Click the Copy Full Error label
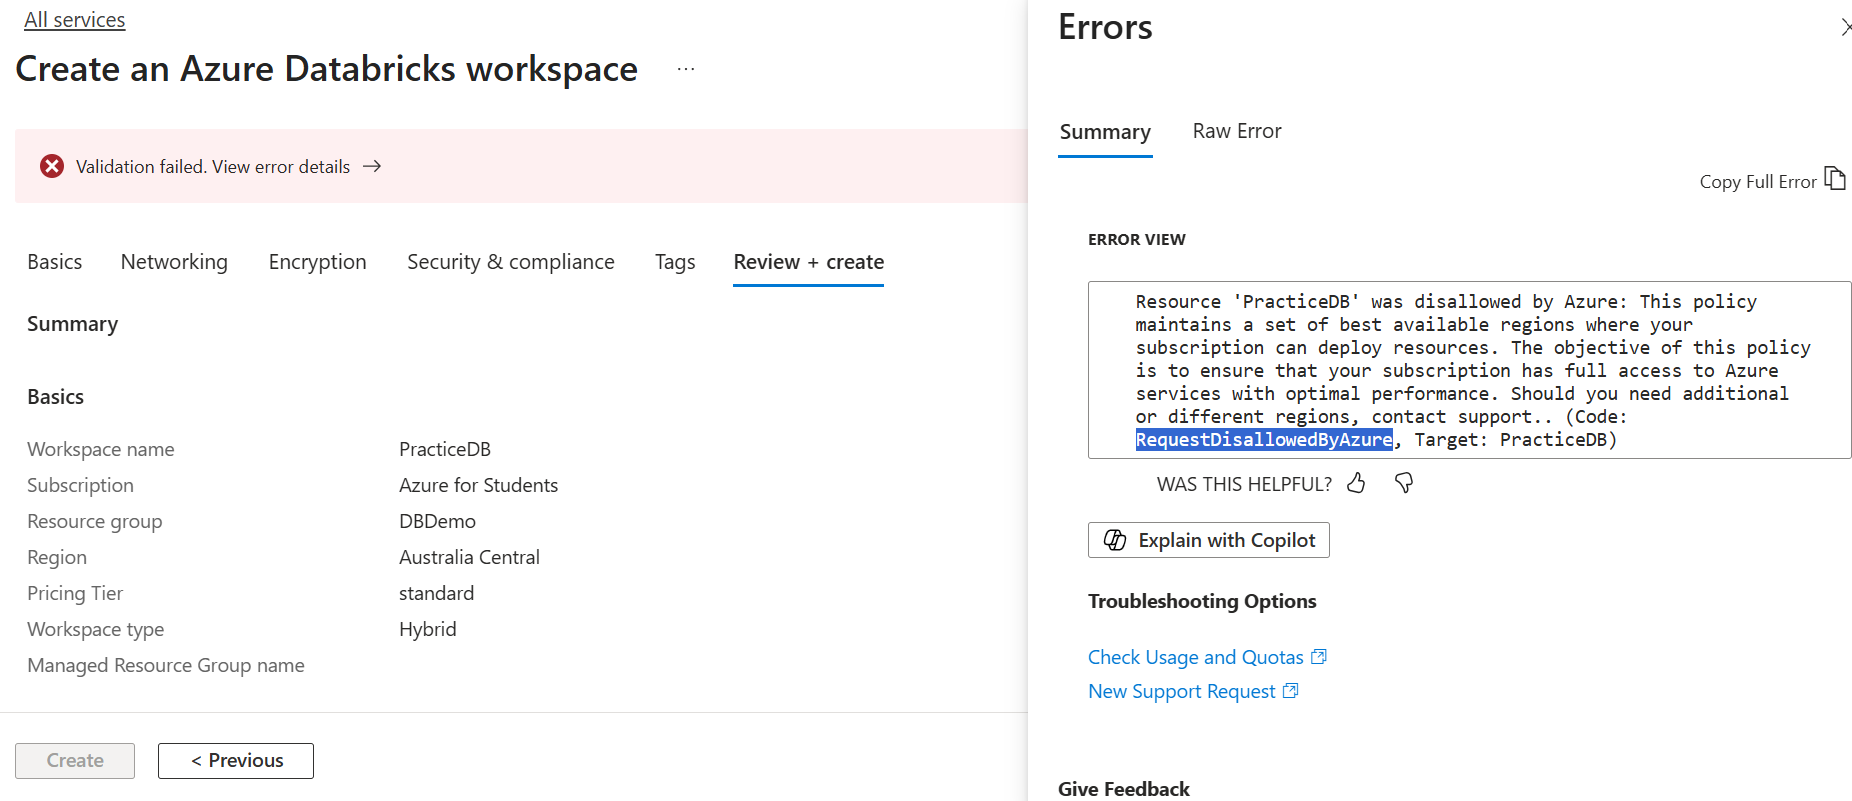Screen dimensions: 1852x801 tap(1758, 181)
